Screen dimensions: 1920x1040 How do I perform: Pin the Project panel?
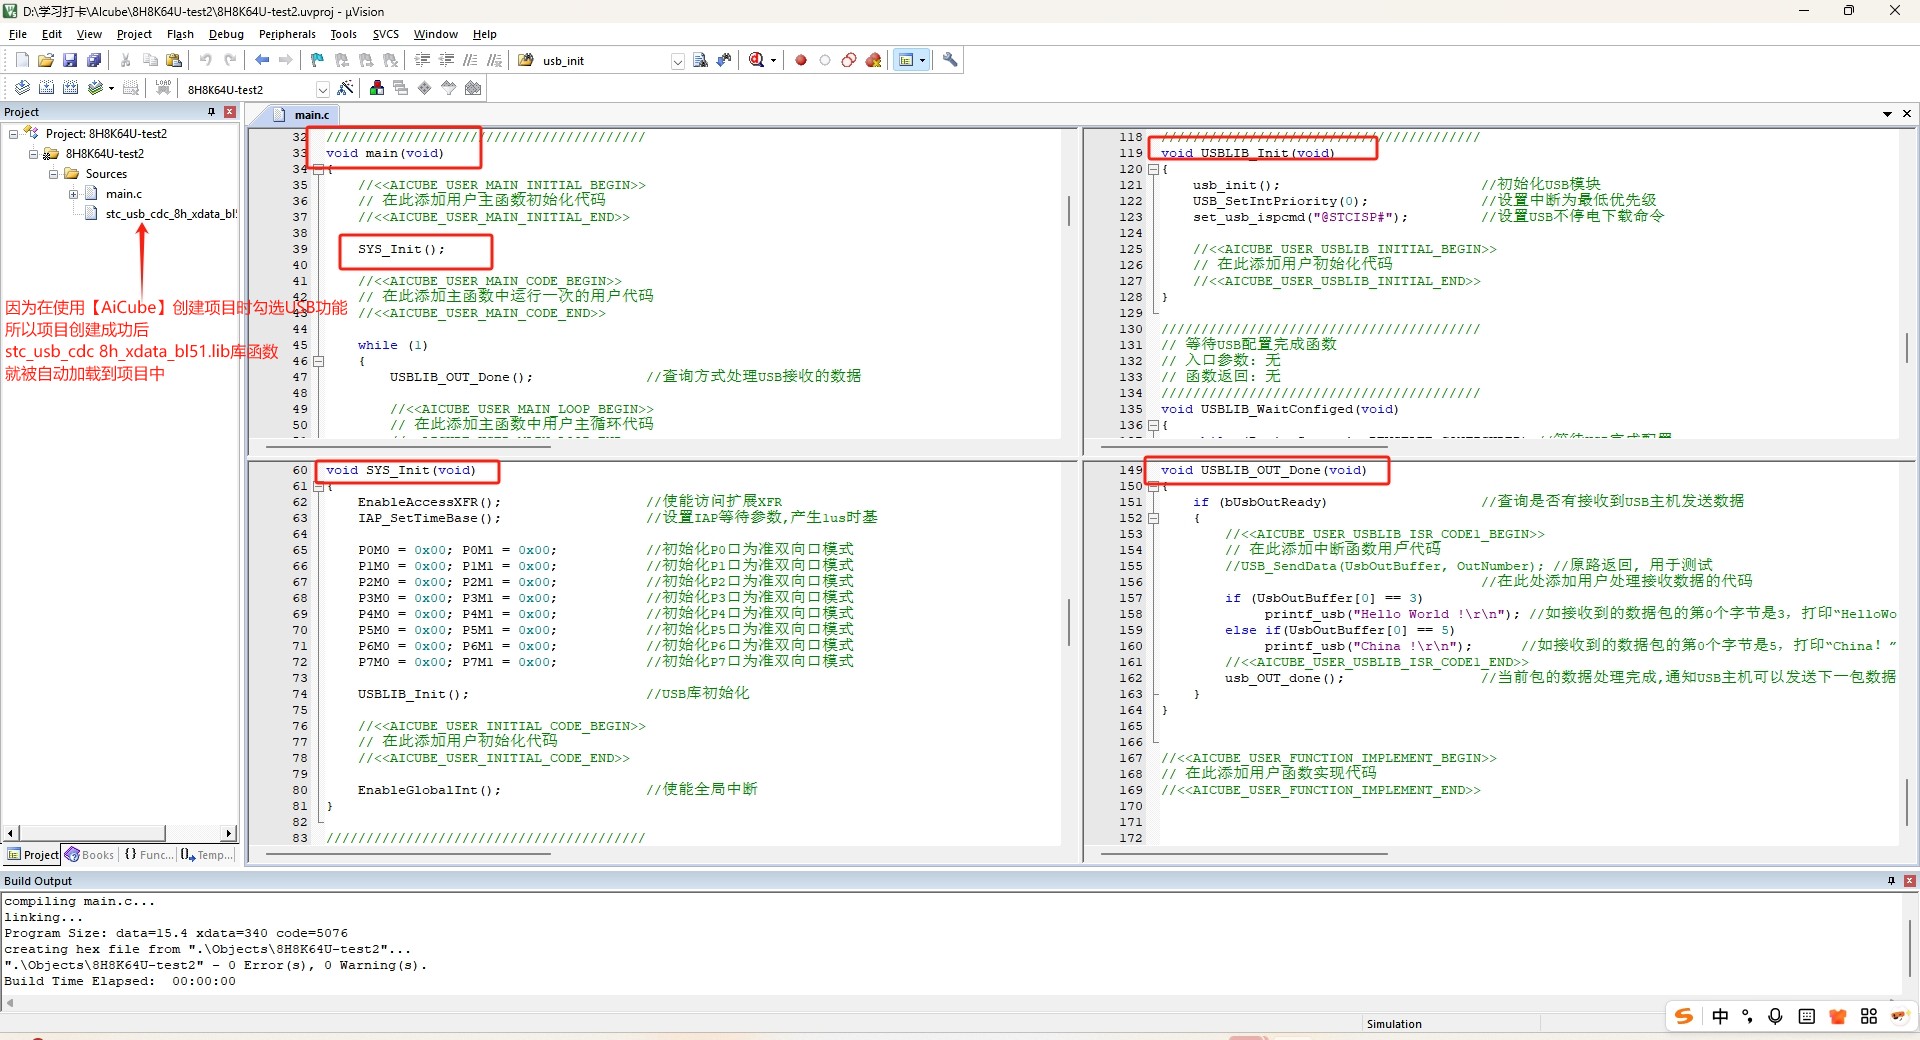click(x=211, y=112)
